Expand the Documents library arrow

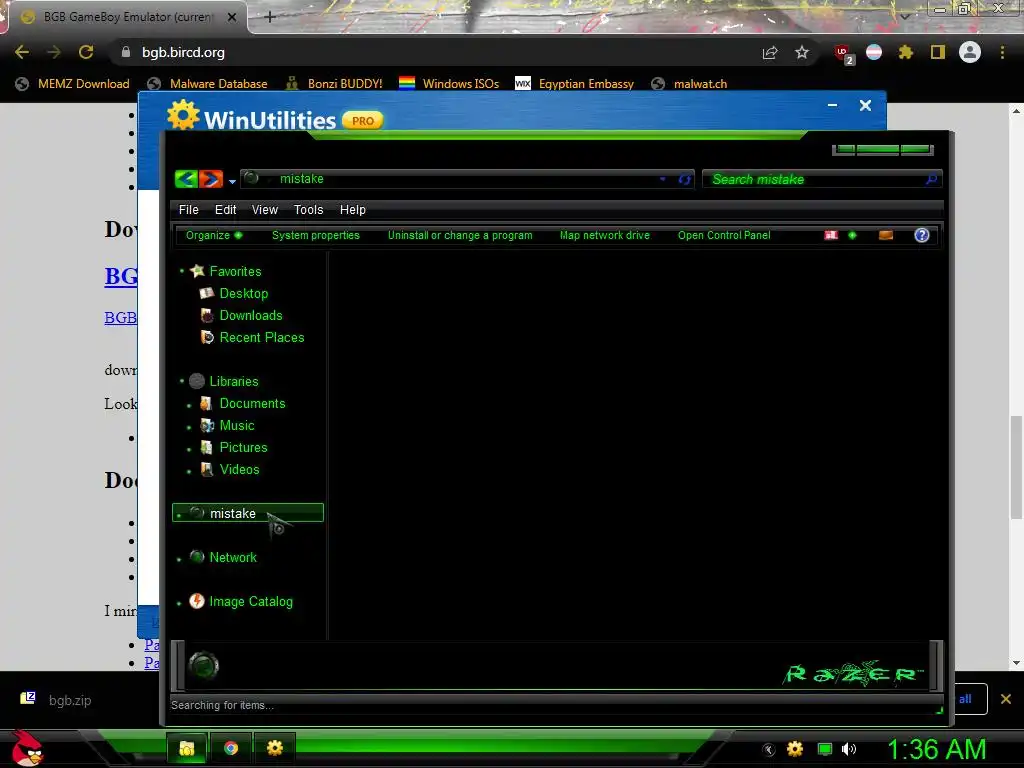tap(189, 406)
